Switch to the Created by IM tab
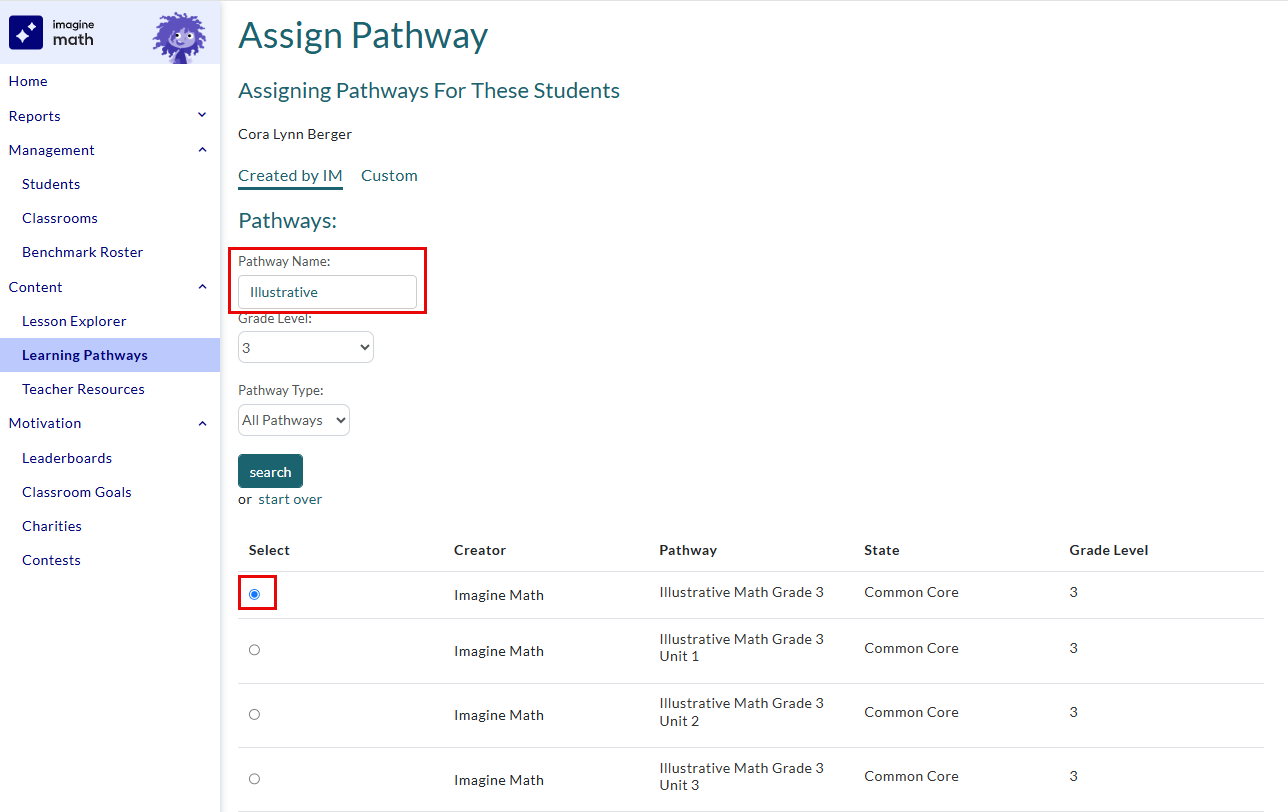The image size is (1288, 812). [290, 176]
